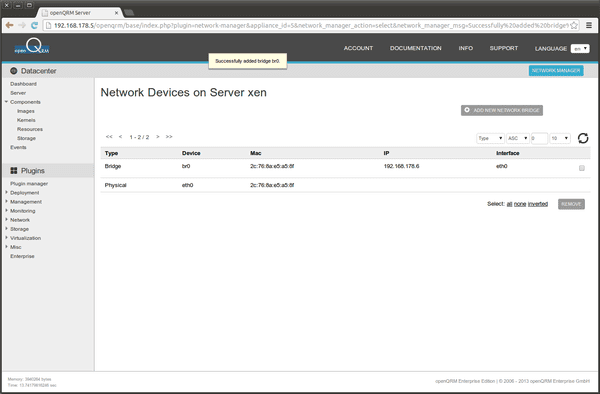Viewport: 600px width, 394px height.
Task: Open Dashboard in the sidebar
Action: [23, 84]
